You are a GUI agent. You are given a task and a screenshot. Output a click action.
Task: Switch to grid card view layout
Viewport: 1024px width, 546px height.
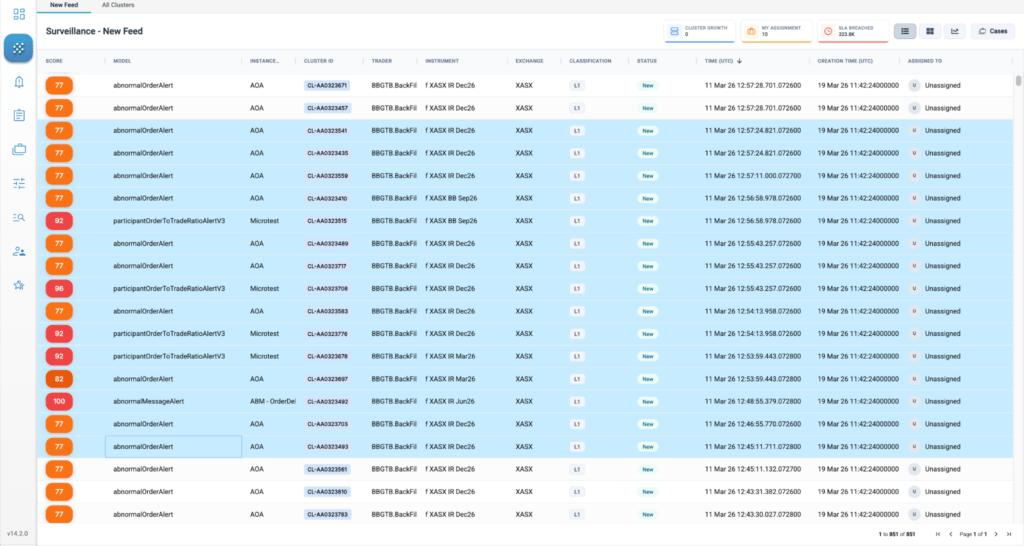point(930,31)
